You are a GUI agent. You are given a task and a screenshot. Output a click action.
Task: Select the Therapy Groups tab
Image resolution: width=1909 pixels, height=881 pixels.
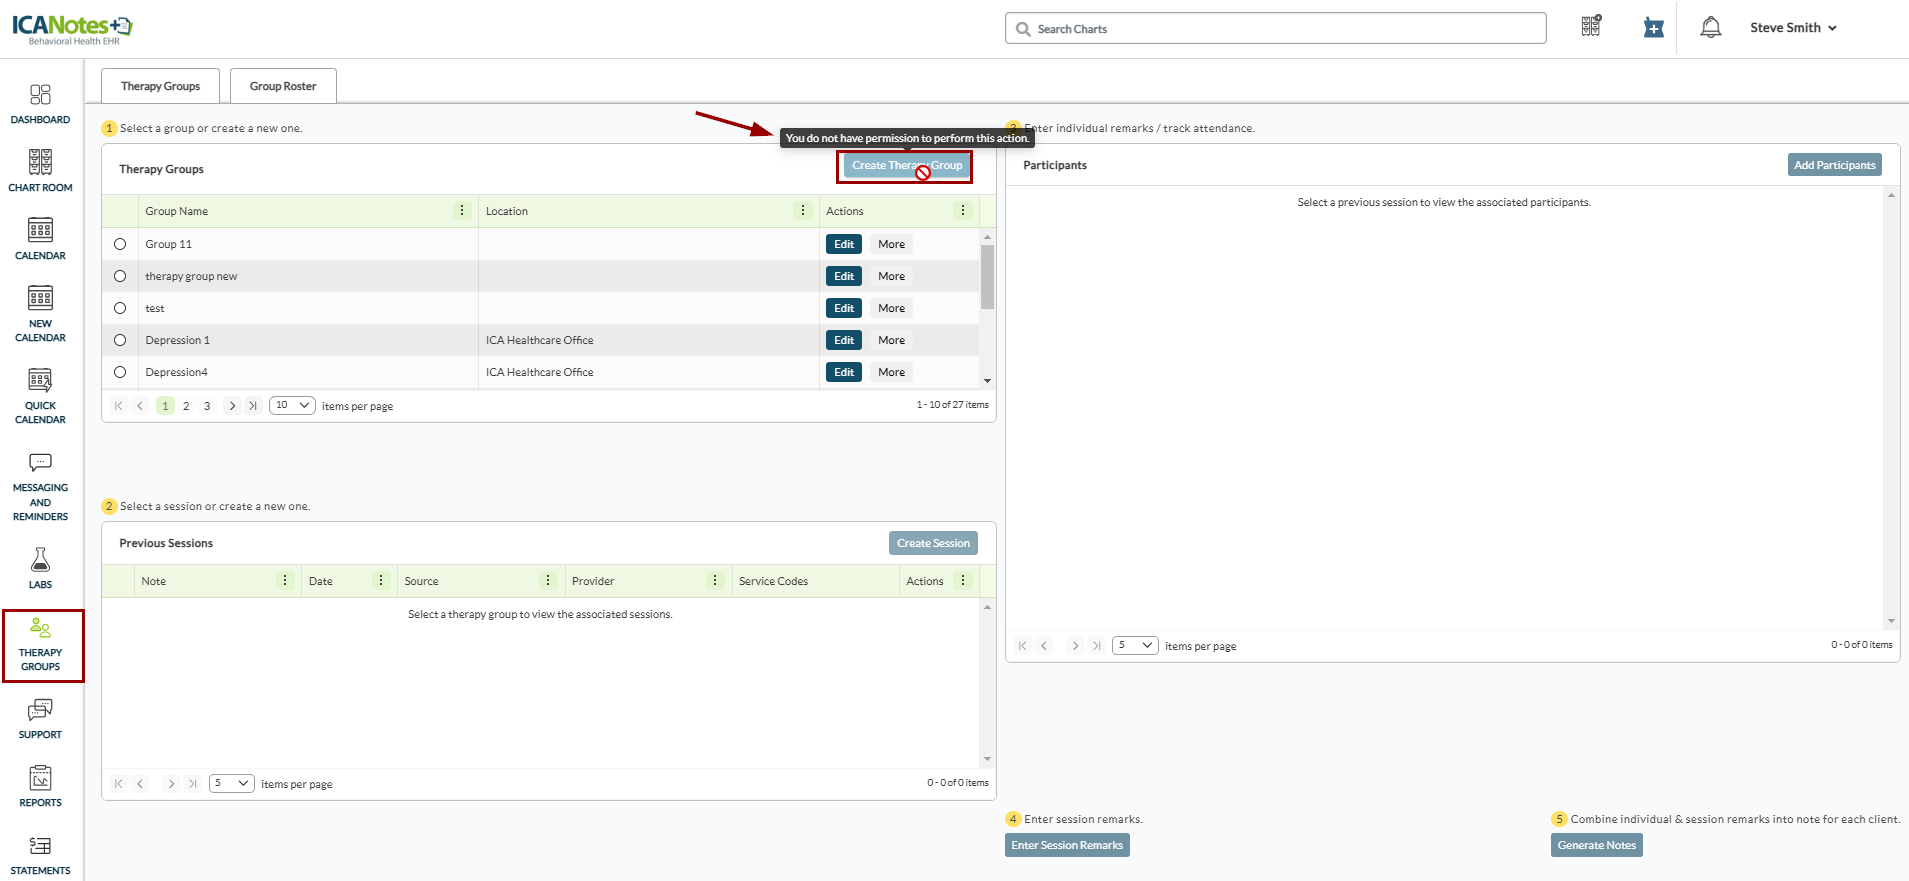tap(160, 86)
